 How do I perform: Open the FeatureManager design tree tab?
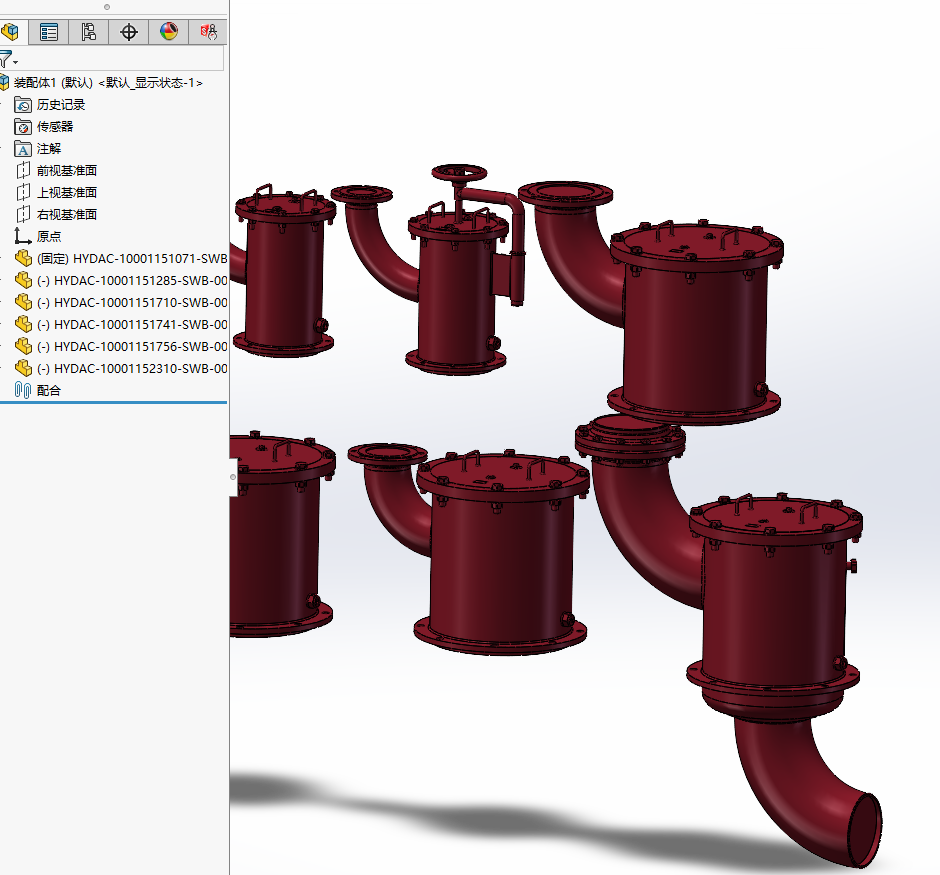(x=10, y=32)
